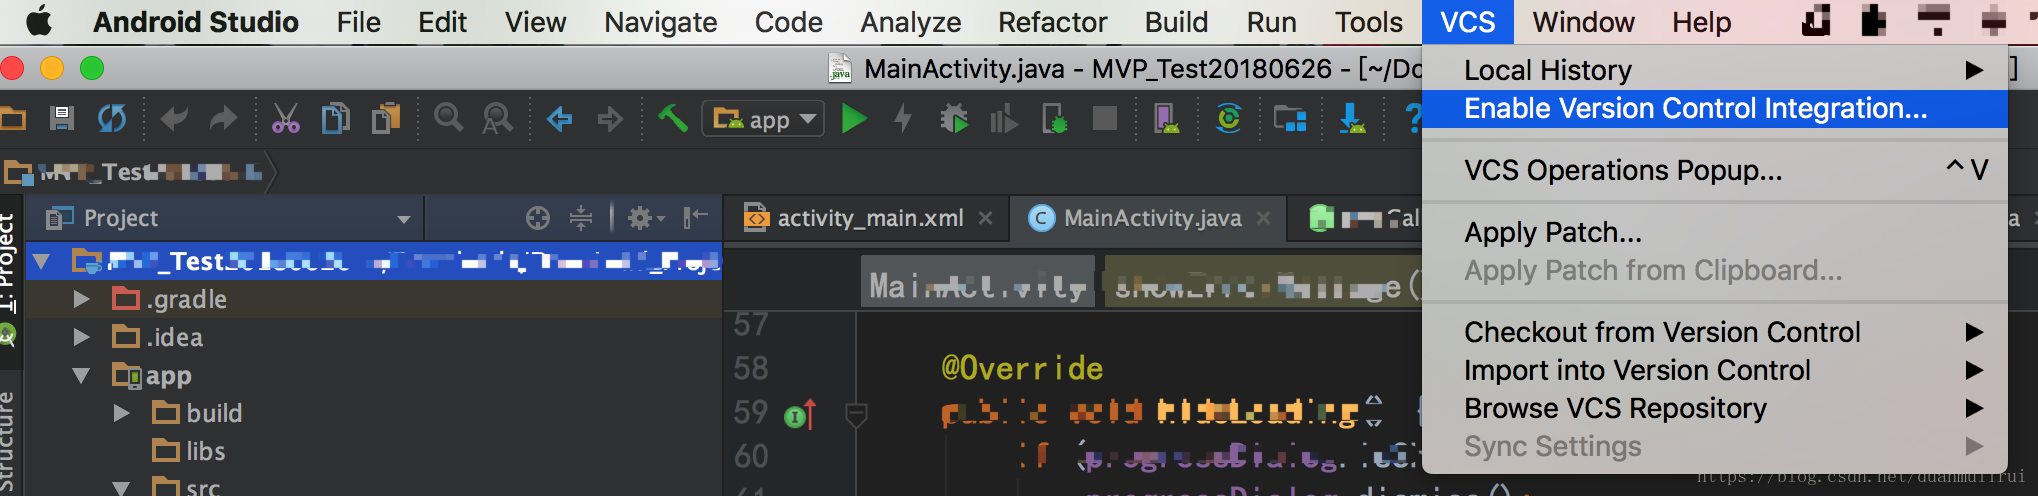Image resolution: width=2038 pixels, height=496 pixels.
Task: Click the Undo arrow icon
Action: point(174,119)
